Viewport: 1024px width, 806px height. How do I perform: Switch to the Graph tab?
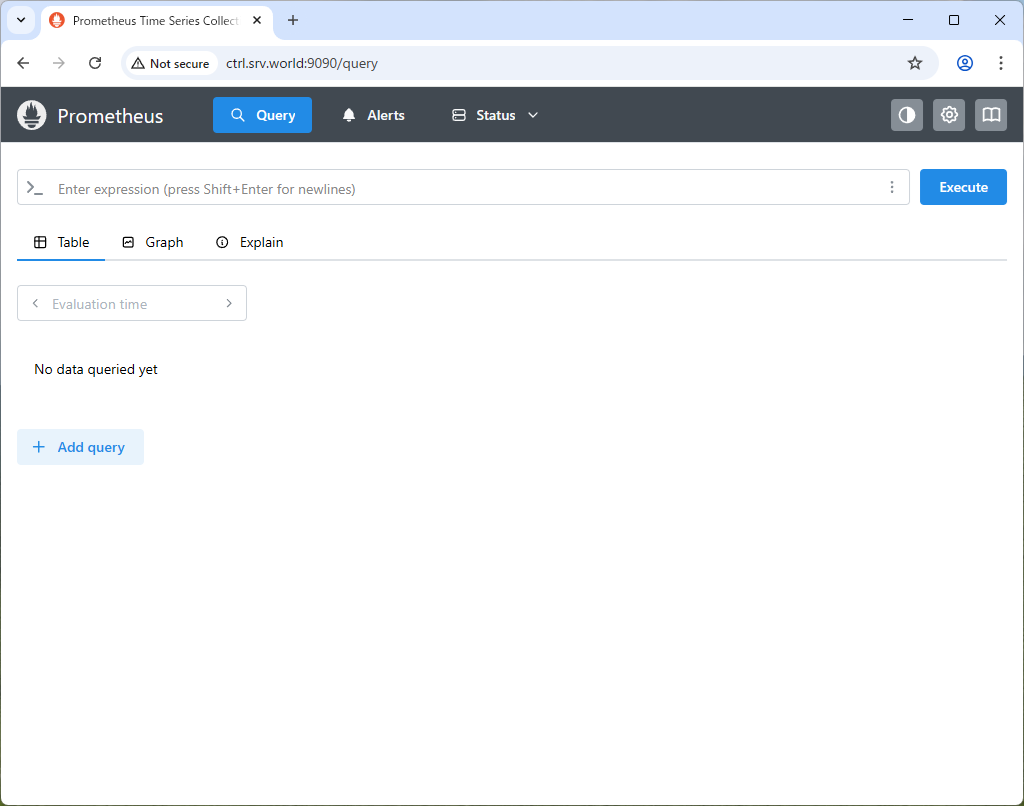pos(153,242)
